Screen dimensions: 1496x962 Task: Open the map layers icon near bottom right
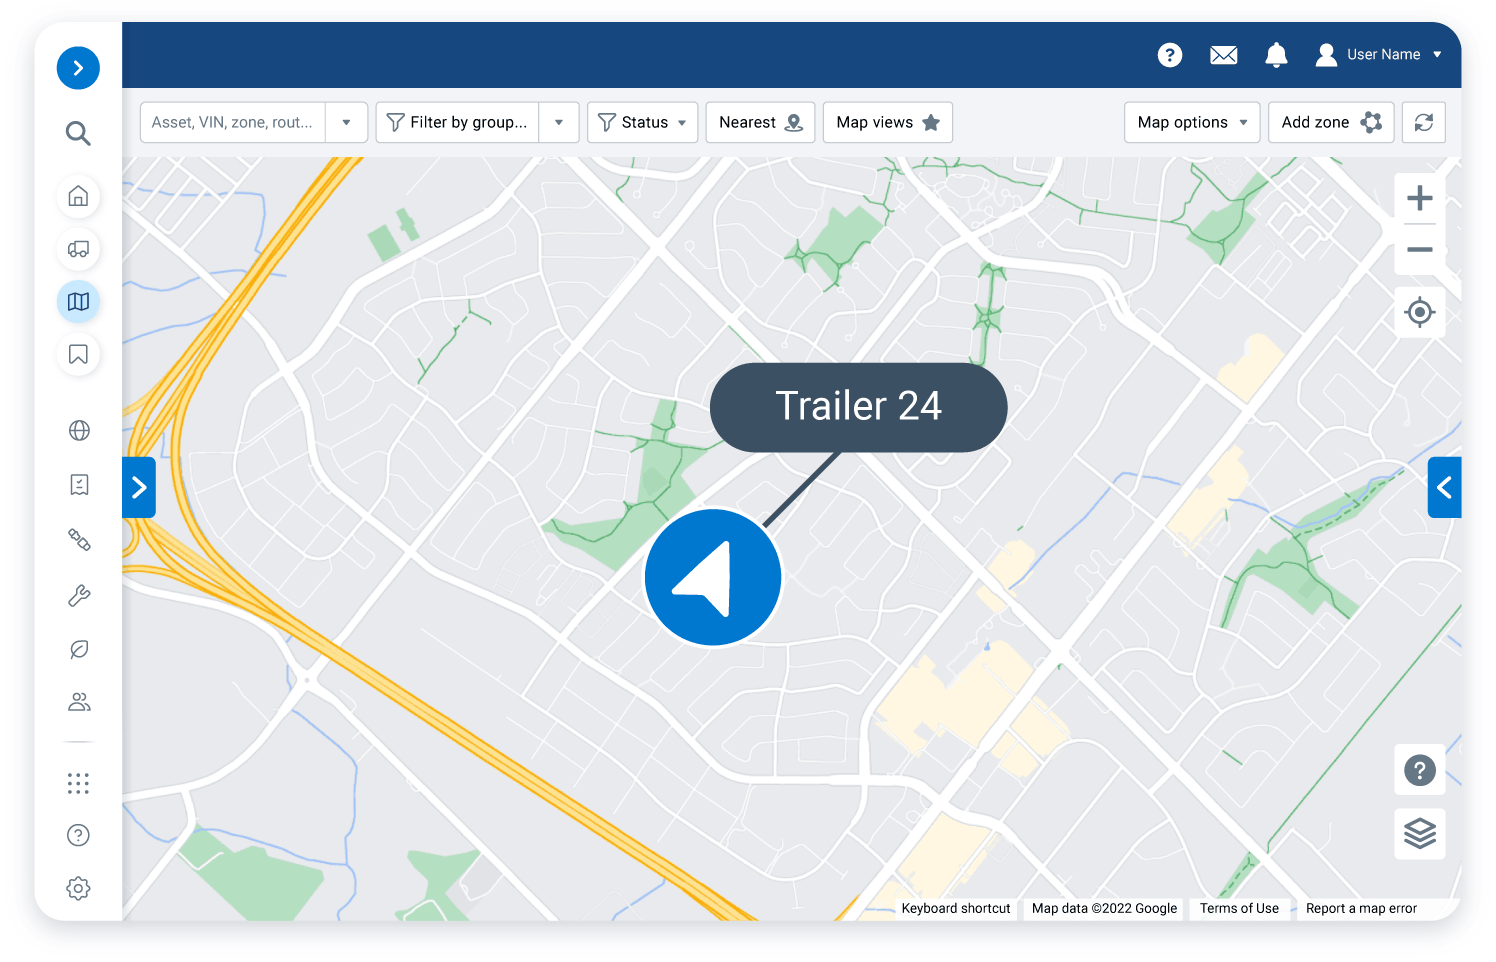[x=1419, y=834]
